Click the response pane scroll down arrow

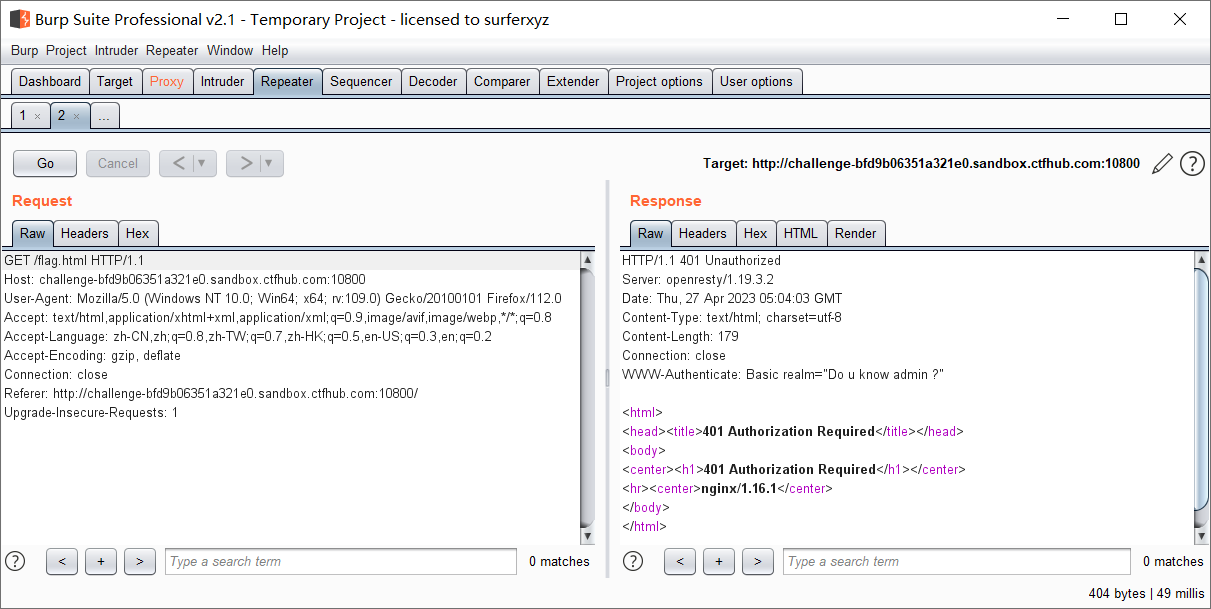(1202, 537)
